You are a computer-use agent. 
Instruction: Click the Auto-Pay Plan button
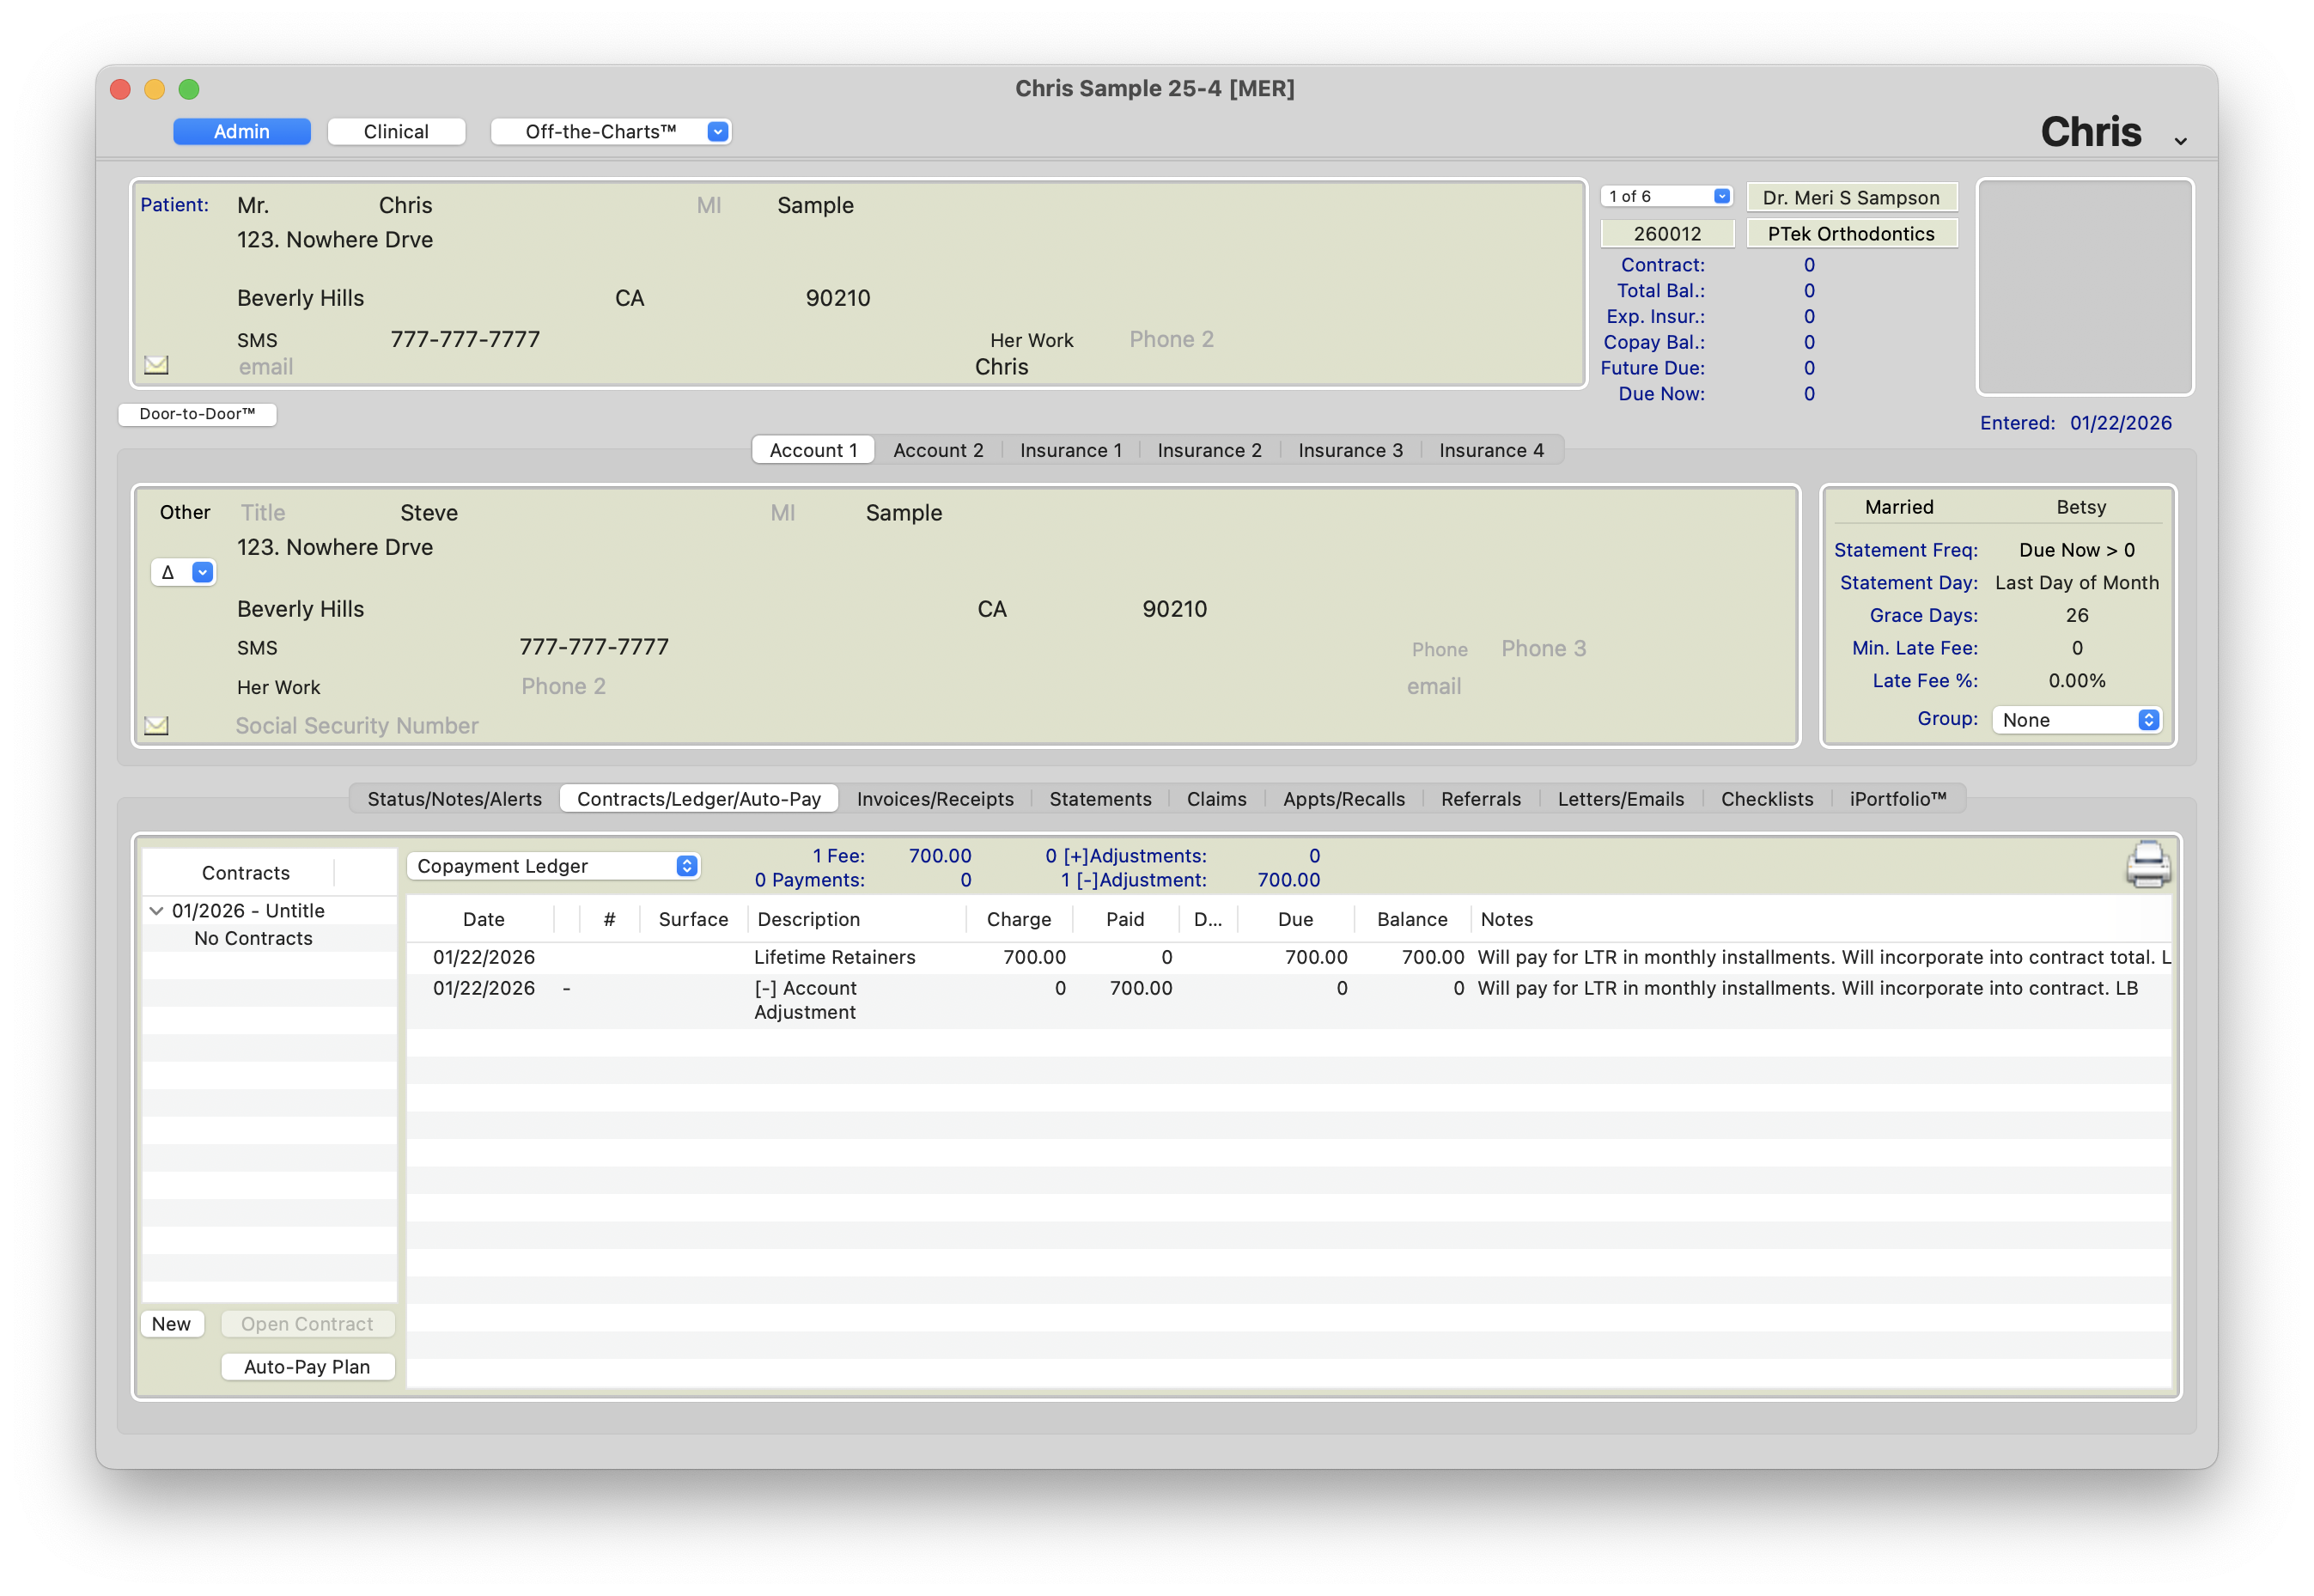coord(307,1367)
